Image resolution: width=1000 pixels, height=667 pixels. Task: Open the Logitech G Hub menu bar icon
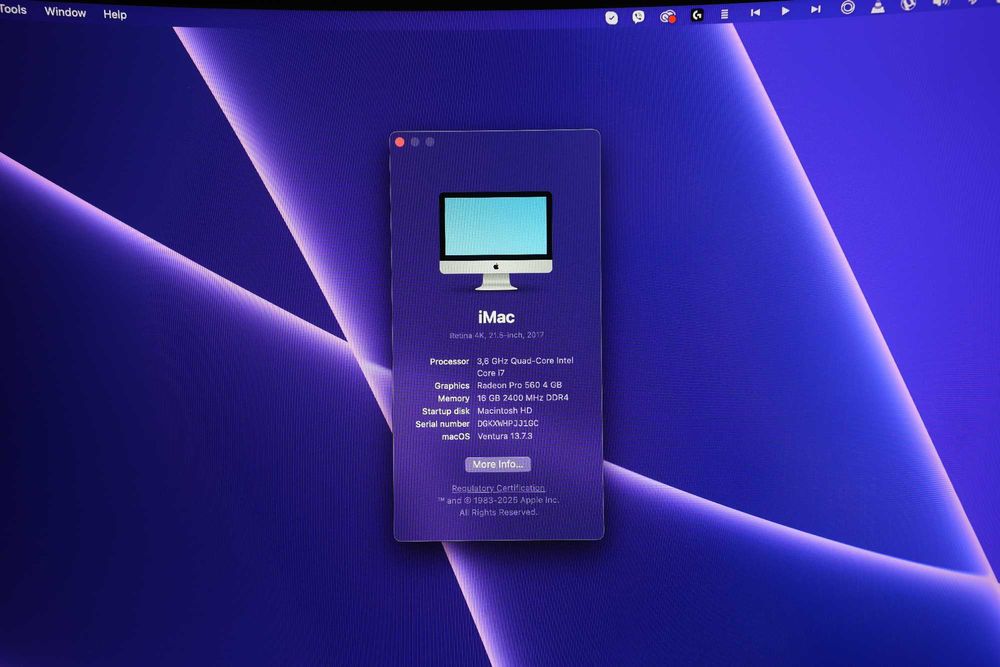click(697, 15)
